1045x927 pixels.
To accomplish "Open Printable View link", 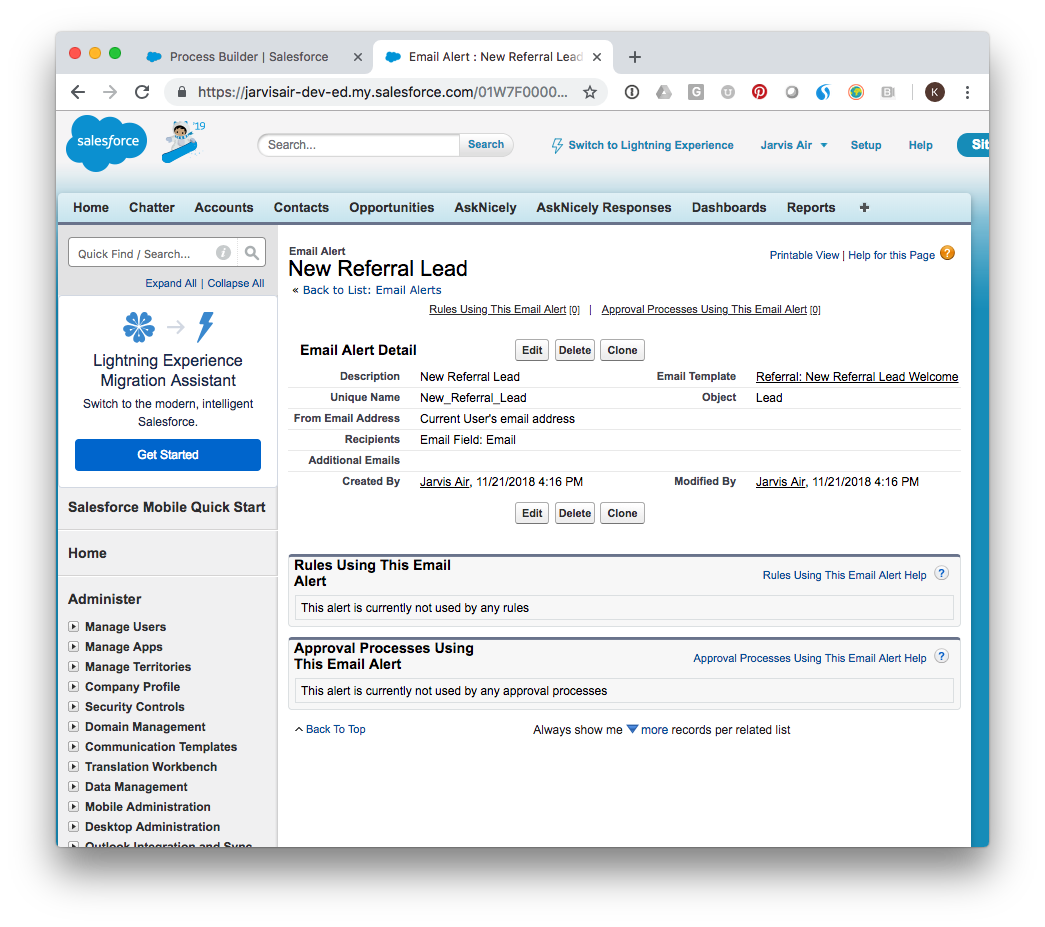I will [x=804, y=255].
